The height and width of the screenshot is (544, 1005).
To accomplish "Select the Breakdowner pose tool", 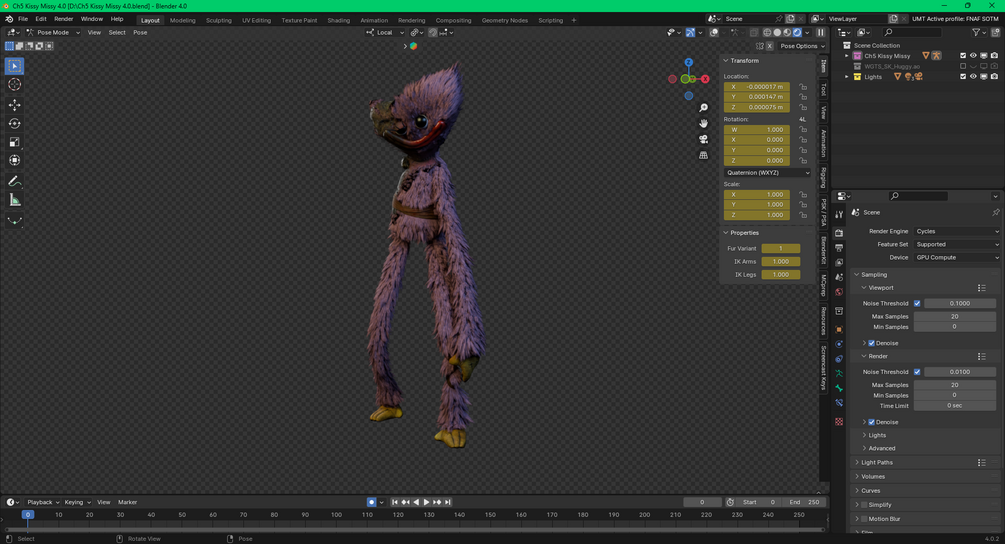I will pyautogui.click(x=14, y=221).
